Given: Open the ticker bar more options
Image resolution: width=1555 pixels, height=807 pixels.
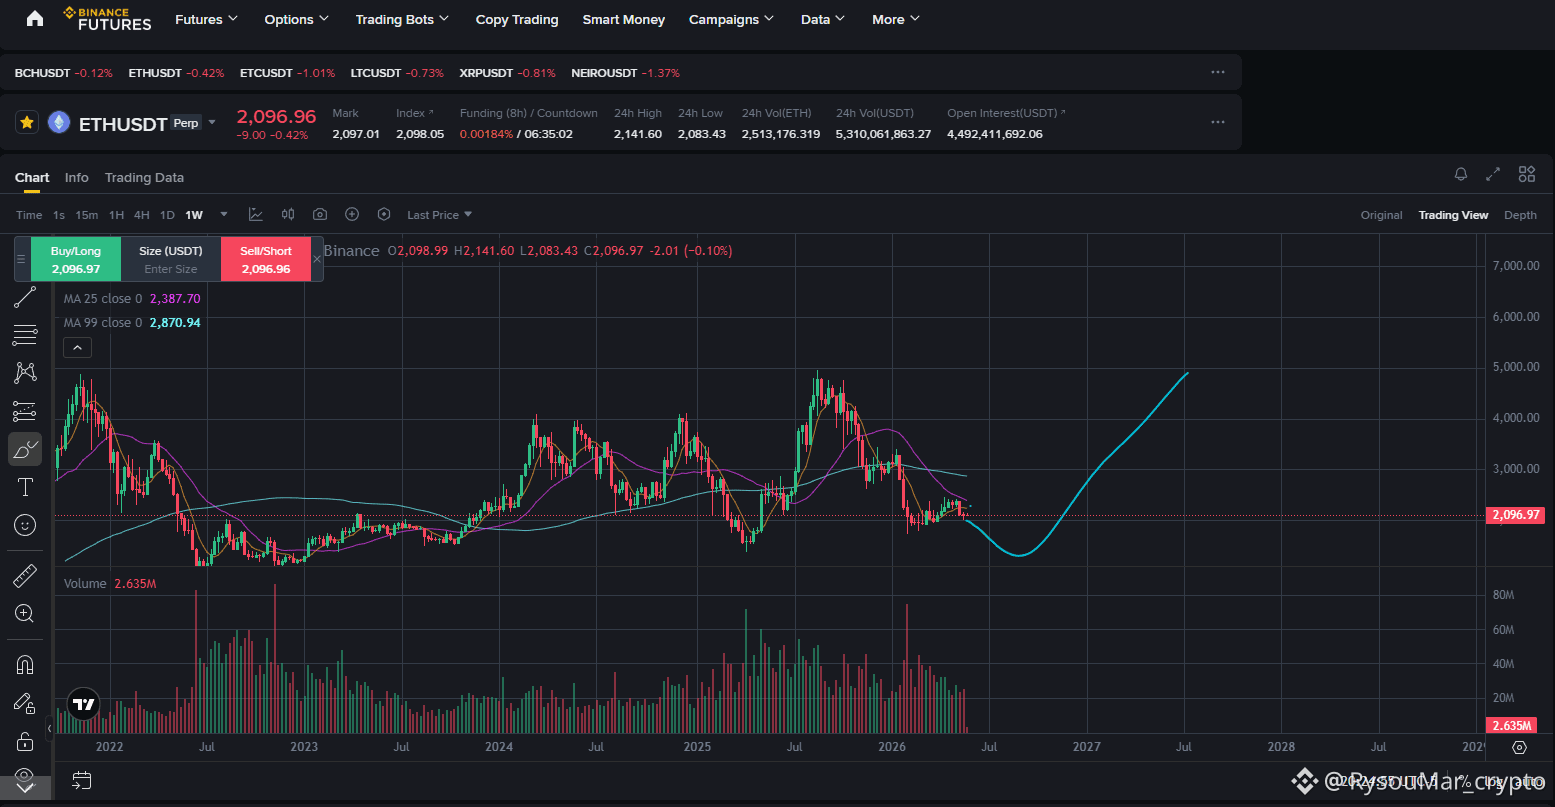Looking at the screenshot, I should click(1218, 72).
